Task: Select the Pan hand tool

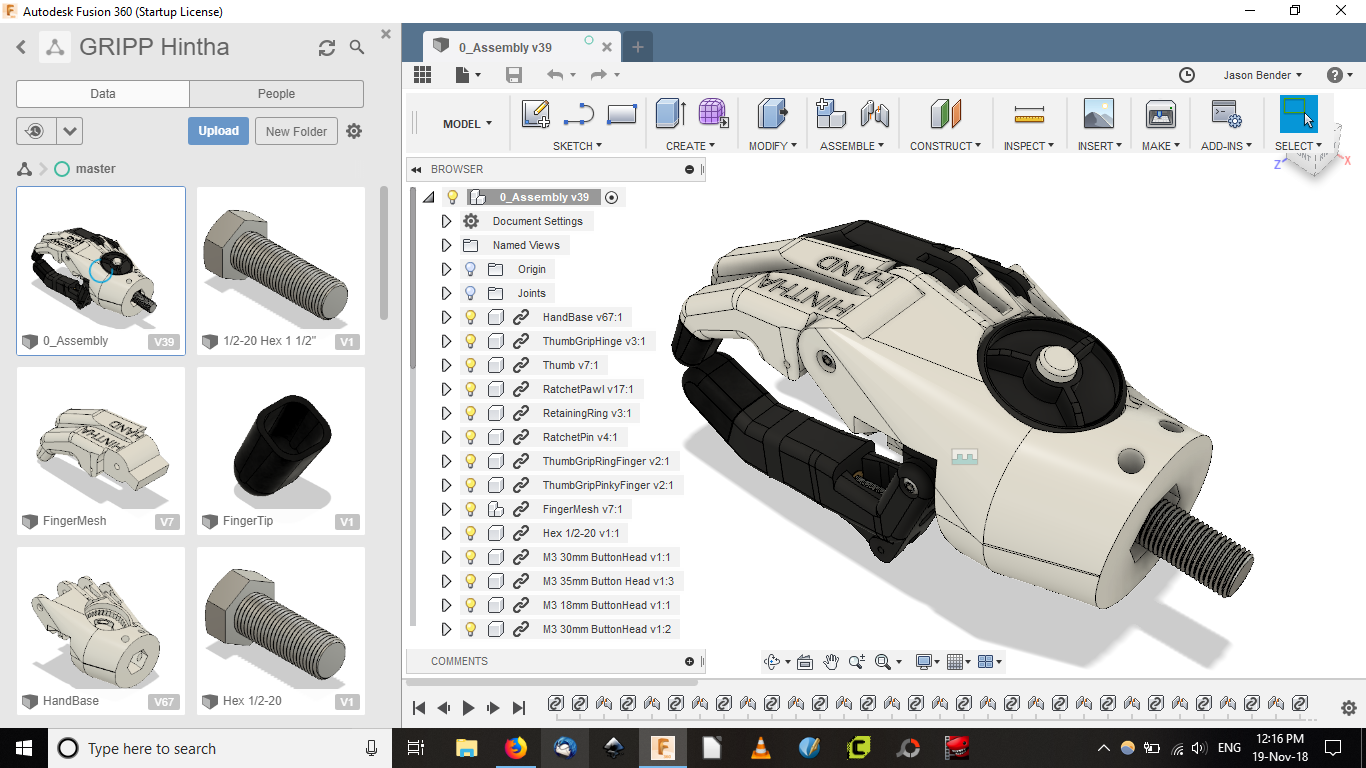Action: point(831,662)
